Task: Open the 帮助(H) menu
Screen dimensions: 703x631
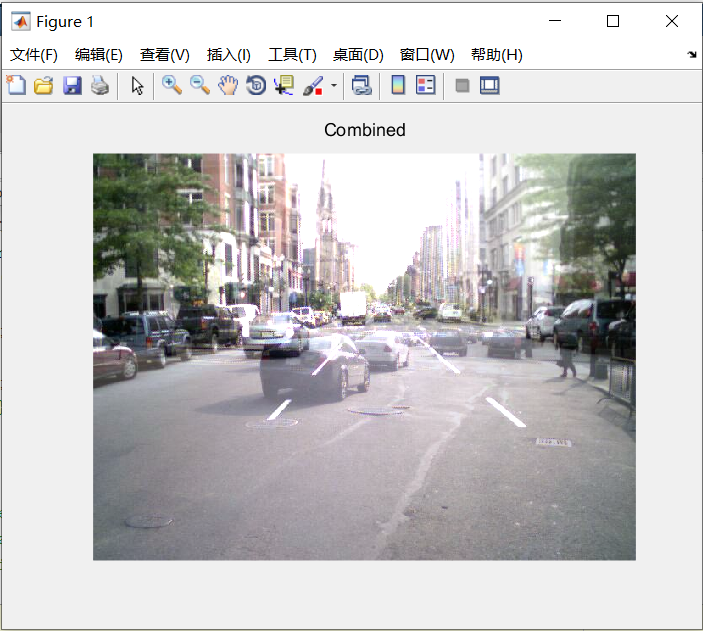Action: click(497, 55)
